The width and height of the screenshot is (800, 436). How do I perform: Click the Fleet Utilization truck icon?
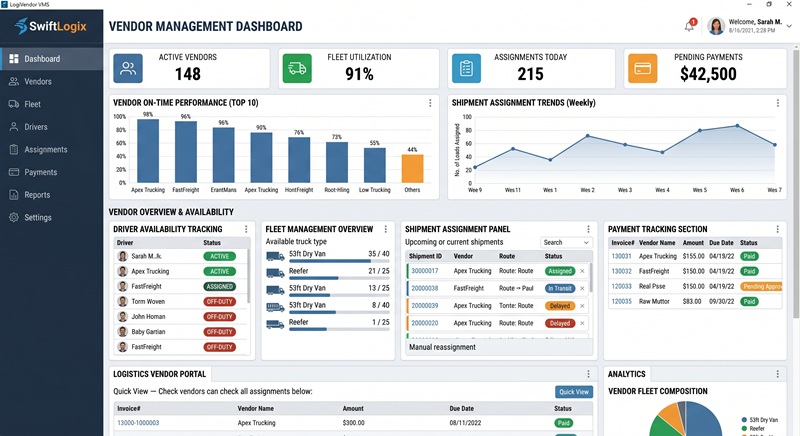(x=297, y=68)
